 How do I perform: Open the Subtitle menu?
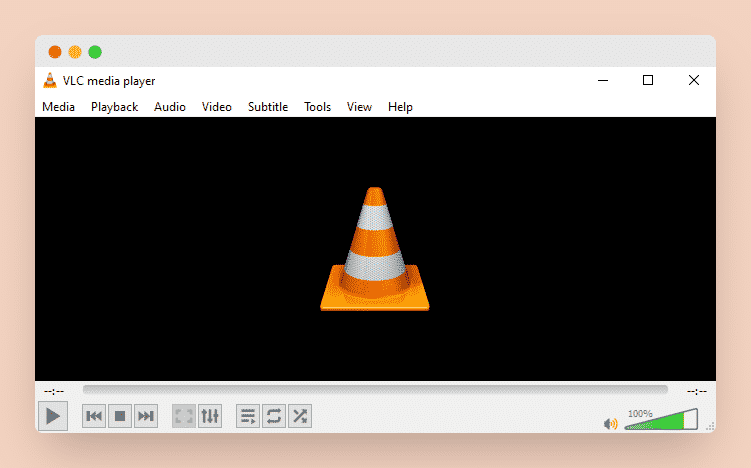[x=268, y=107]
